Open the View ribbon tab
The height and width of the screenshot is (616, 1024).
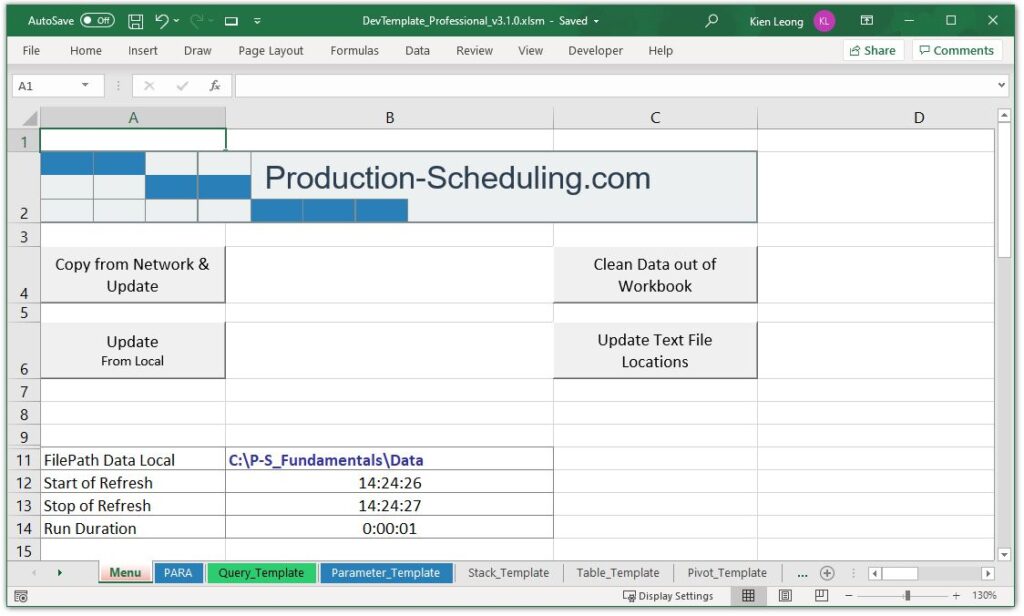point(530,50)
